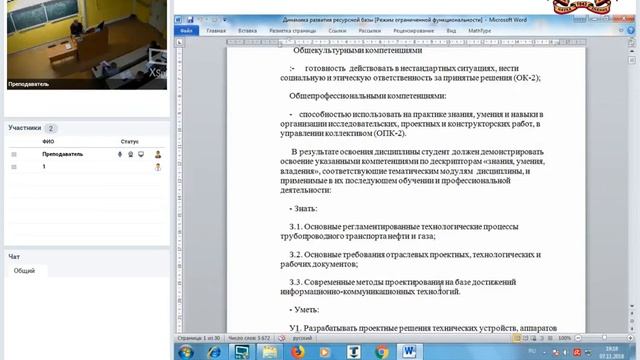Screen dimensions: 640x360
Task: Open the Рецензирование ribbon tab
Action: click(413, 31)
